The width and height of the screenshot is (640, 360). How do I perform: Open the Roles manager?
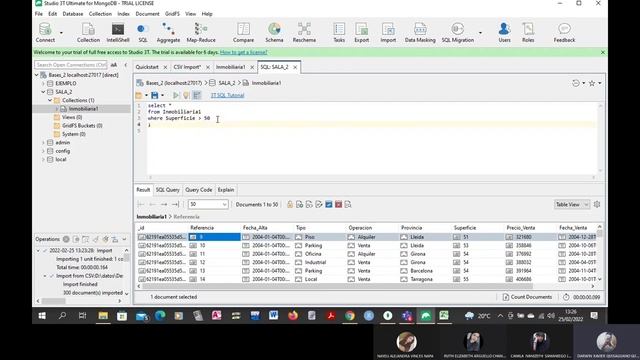pyautogui.click(x=528, y=33)
